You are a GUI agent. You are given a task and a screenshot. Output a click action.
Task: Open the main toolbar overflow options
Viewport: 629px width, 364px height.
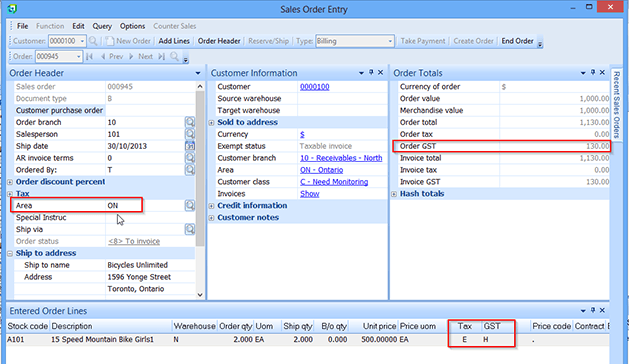540,44
